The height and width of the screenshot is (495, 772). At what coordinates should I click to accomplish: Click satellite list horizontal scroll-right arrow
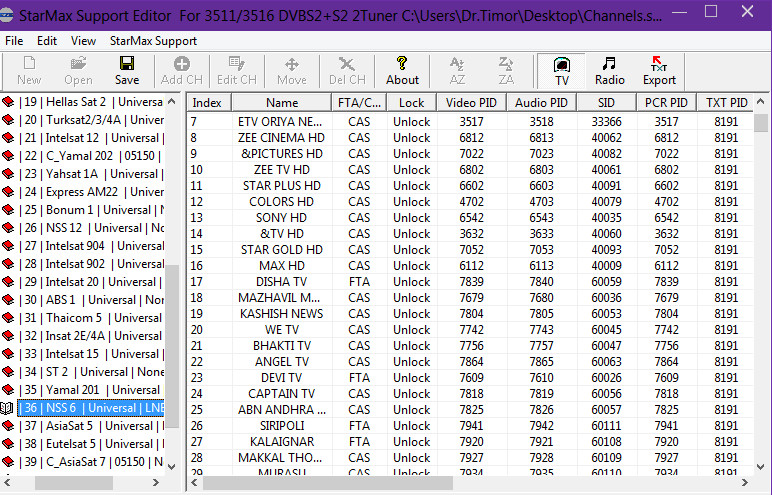[156, 483]
